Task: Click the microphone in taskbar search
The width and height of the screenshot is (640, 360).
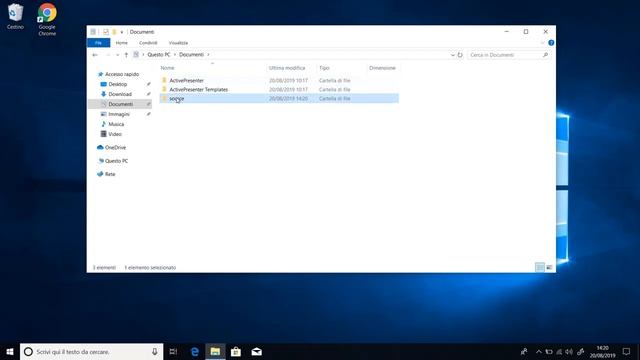Action: pos(155,351)
